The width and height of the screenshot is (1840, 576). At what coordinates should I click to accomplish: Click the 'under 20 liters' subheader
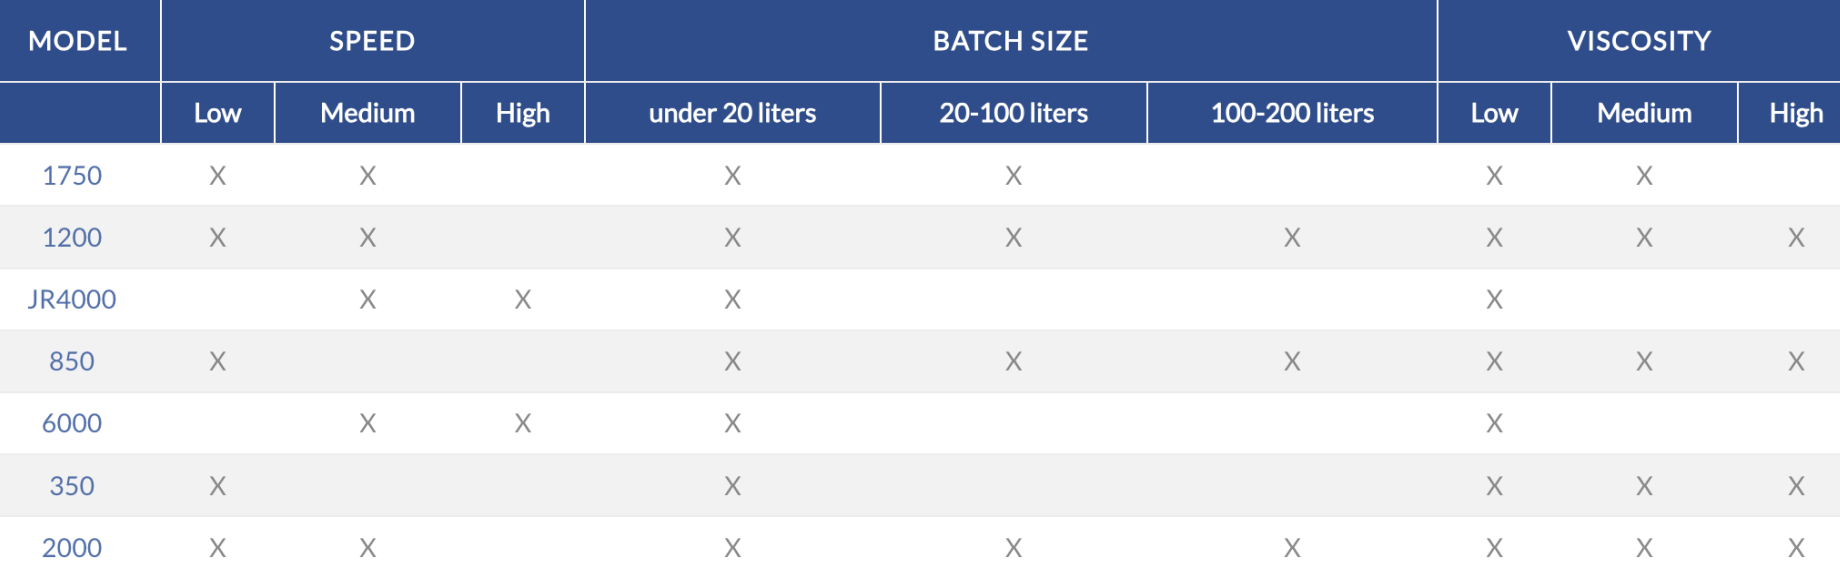click(x=732, y=113)
